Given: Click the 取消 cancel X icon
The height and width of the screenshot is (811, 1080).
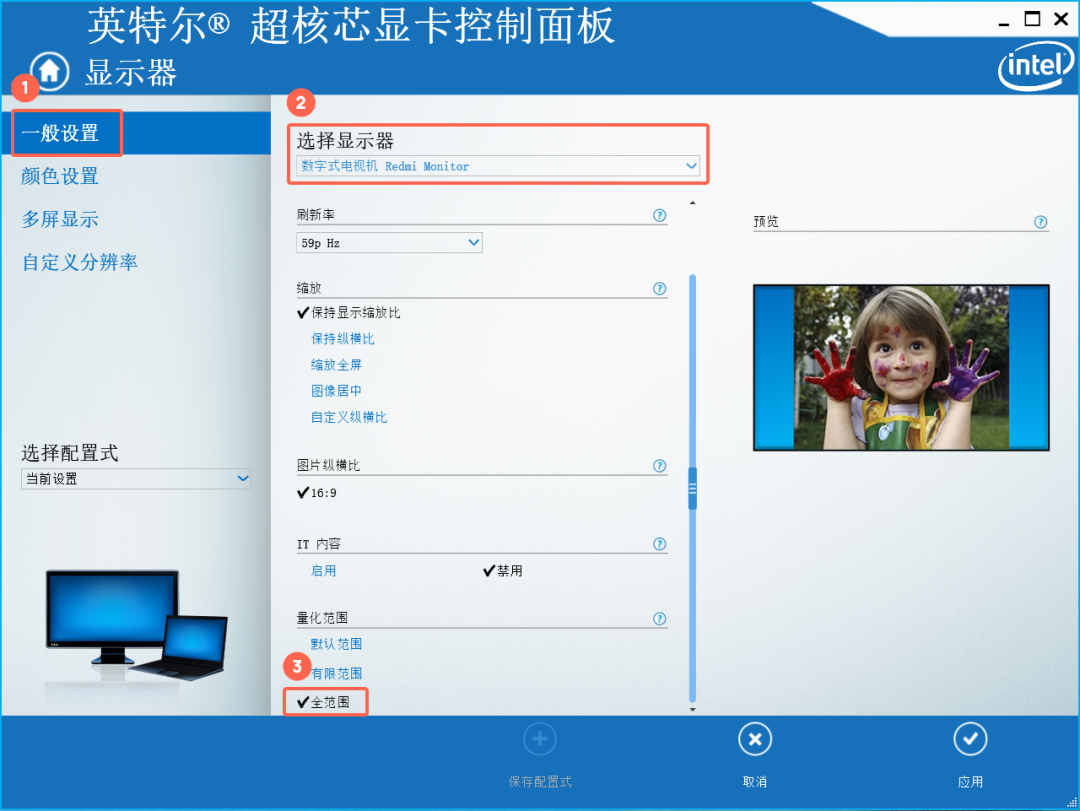Looking at the screenshot, I should click(755, 739).
